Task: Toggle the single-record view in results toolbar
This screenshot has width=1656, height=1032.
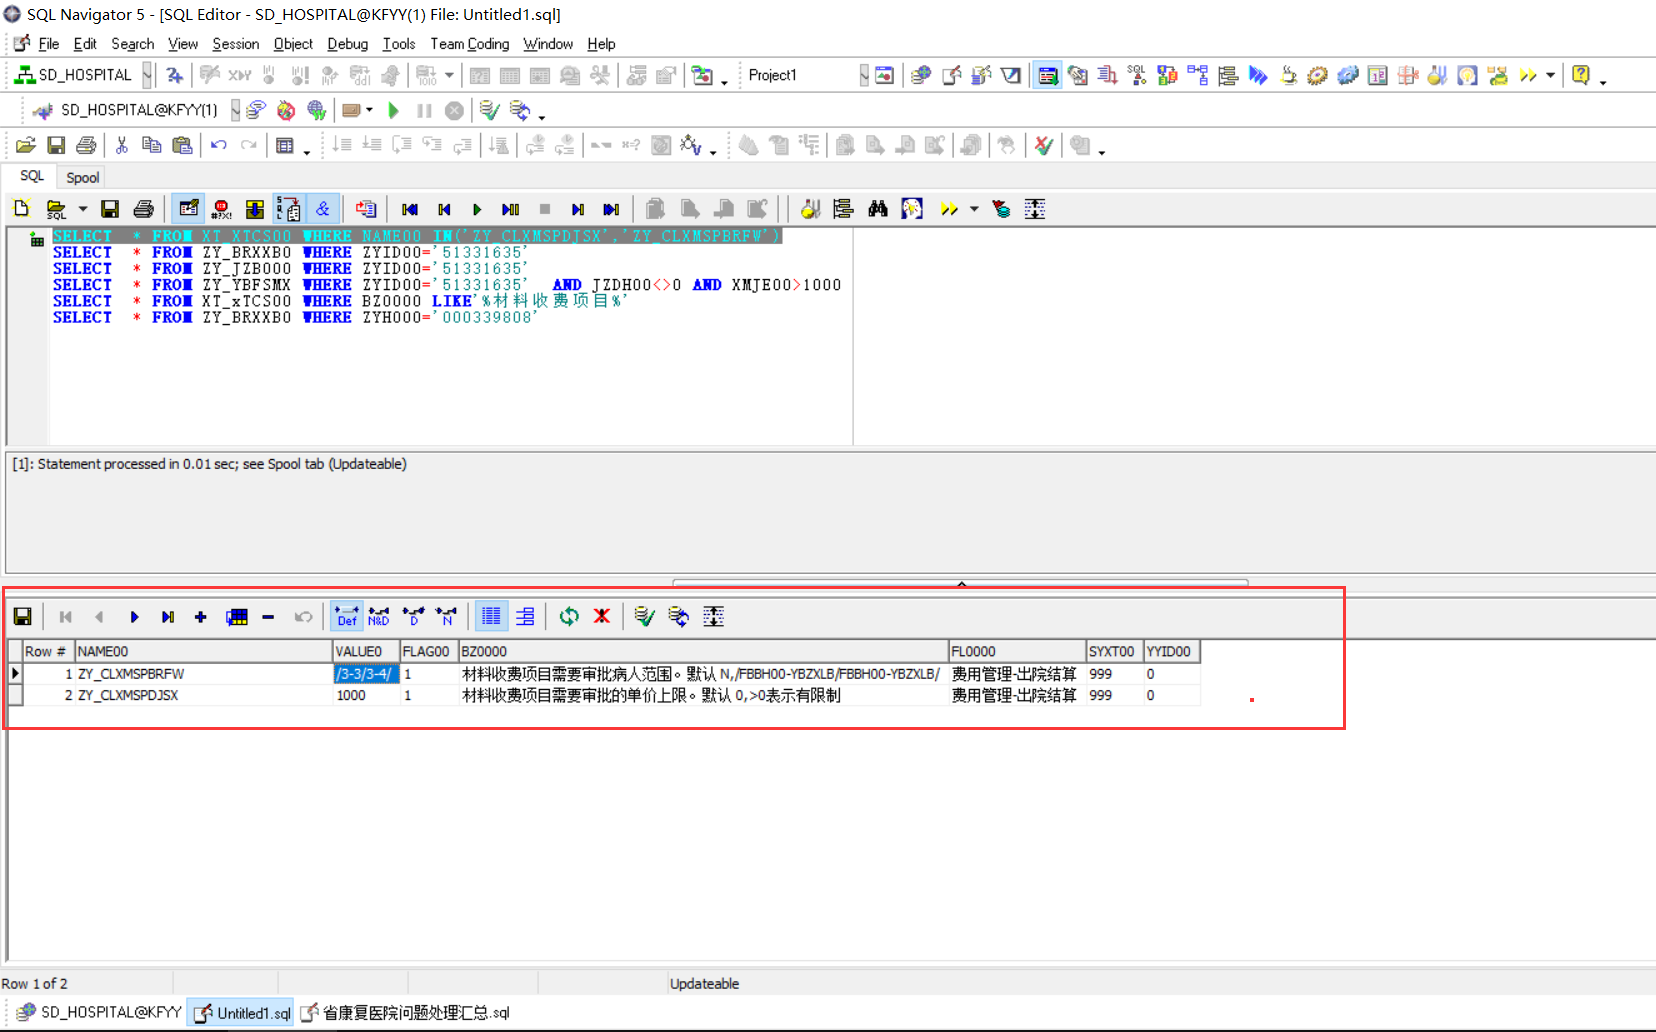Action: click(x=525, y=617)
